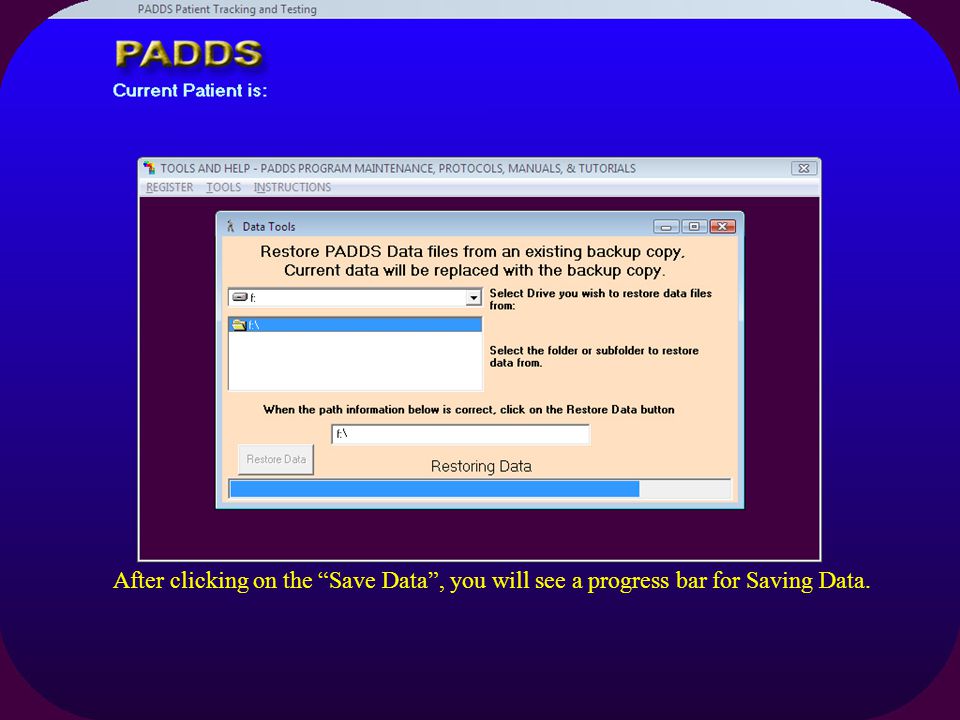Open the TOOLS menu

tap(223, 187)
